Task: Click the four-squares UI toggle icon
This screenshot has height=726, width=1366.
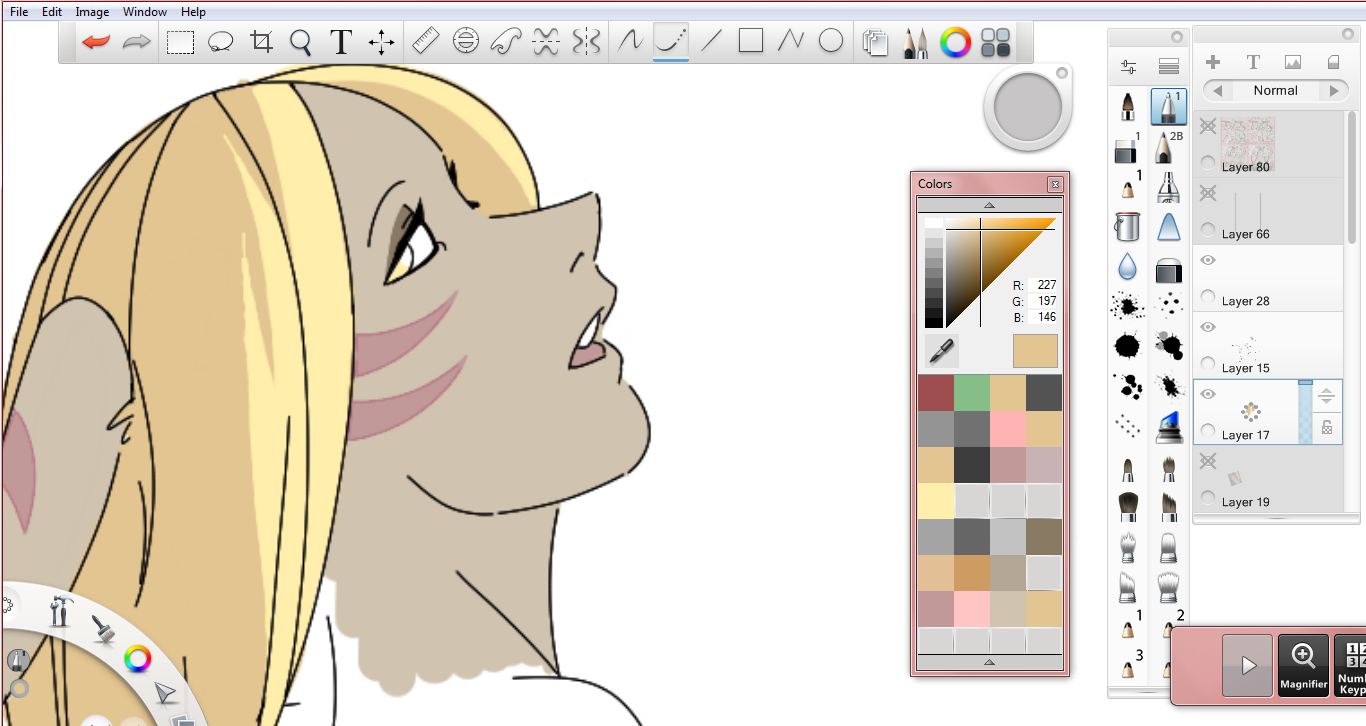Action: pos(996,42)
